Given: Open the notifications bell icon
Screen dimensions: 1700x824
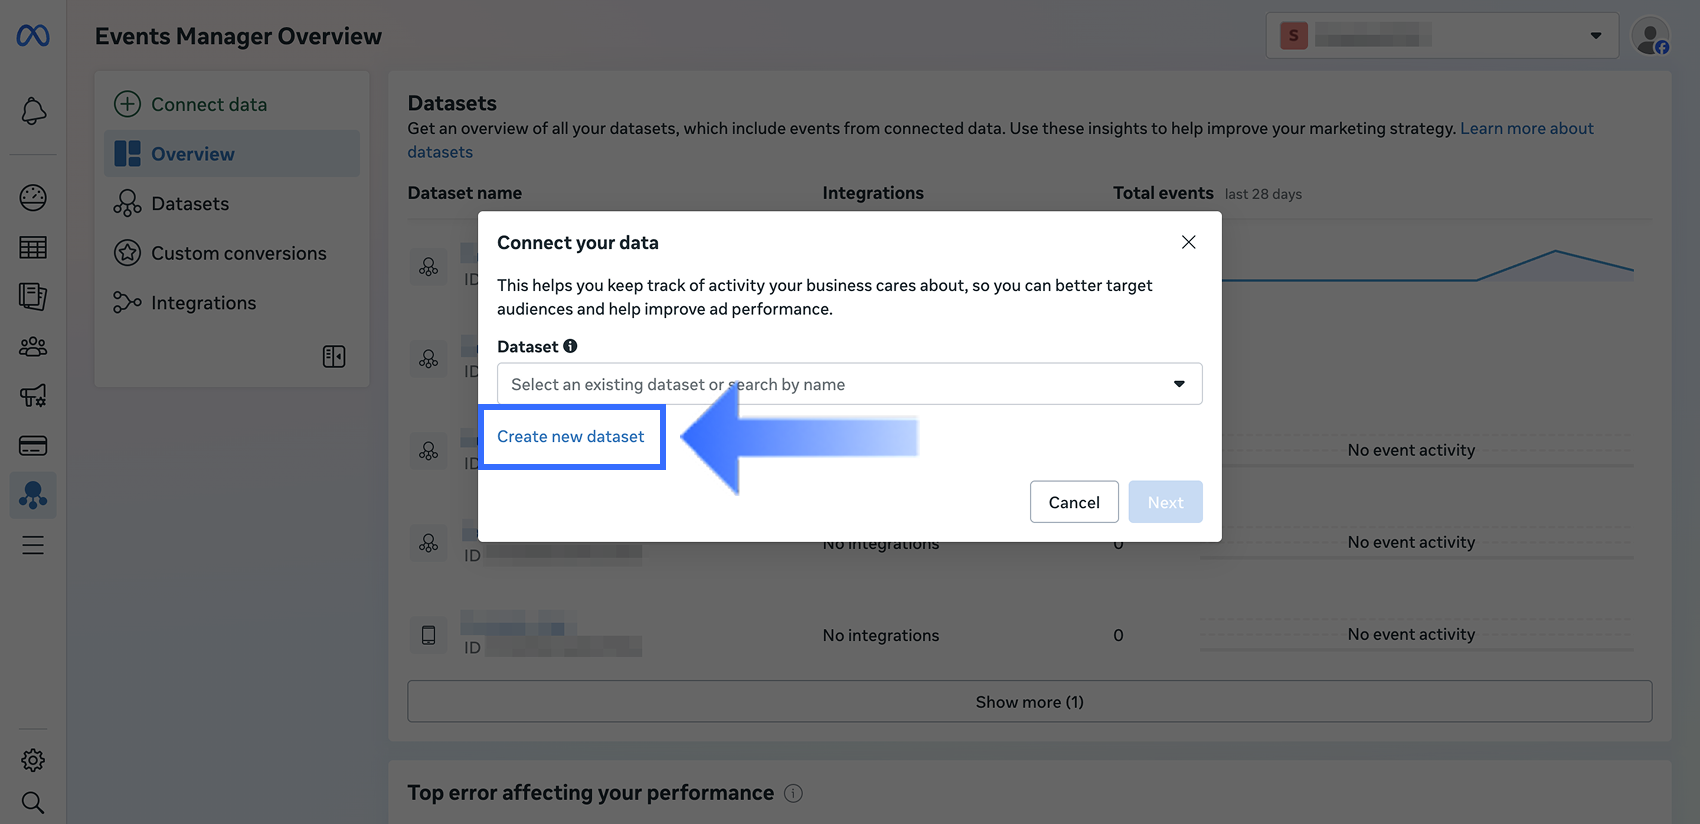Looking at the screenshot, I should (33, 111).
